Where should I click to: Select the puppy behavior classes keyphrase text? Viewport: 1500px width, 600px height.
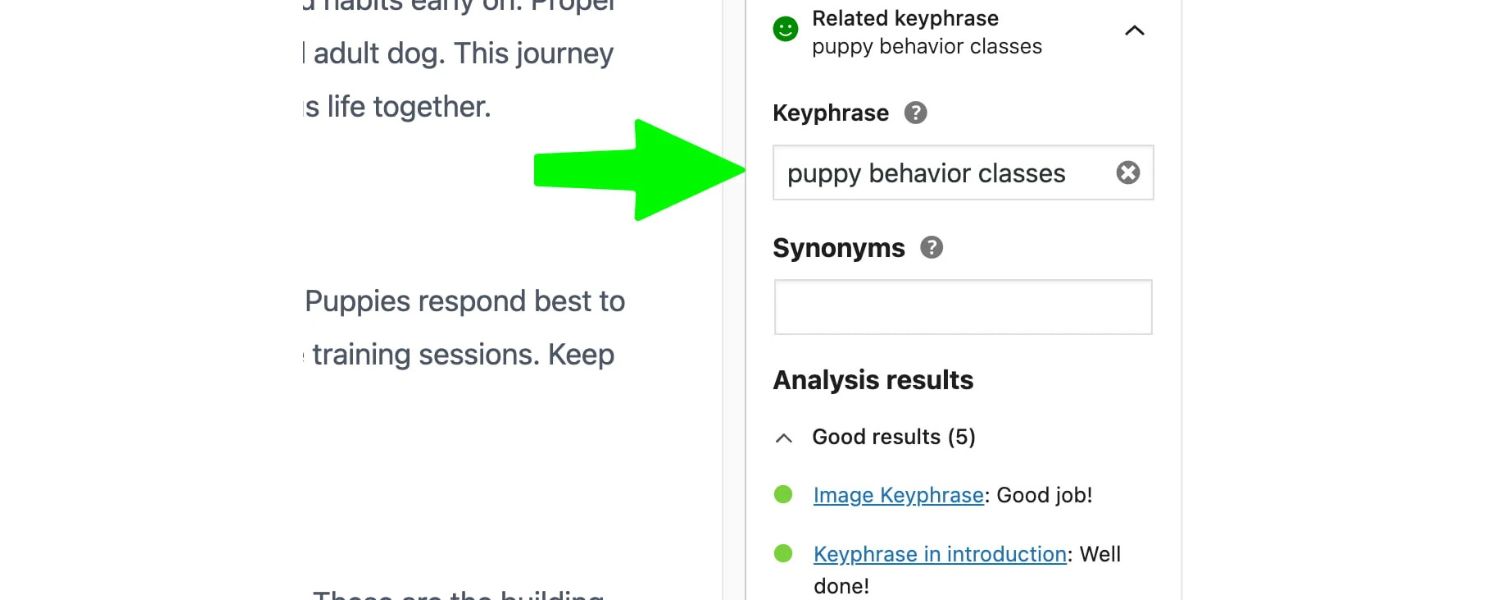pos(925,172)
